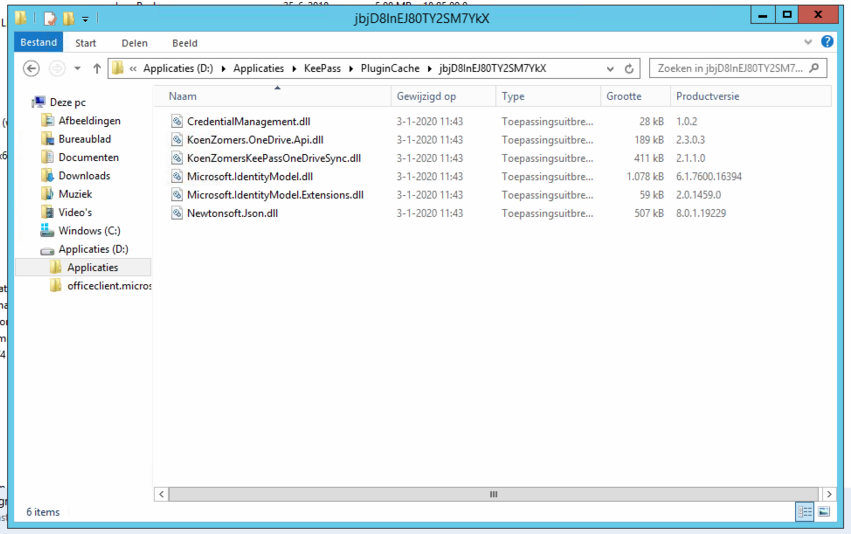Click the New folder quick access icon
The width and height of the screenshot is (851, 534).
pyautogui.click(x=68, y=18)
